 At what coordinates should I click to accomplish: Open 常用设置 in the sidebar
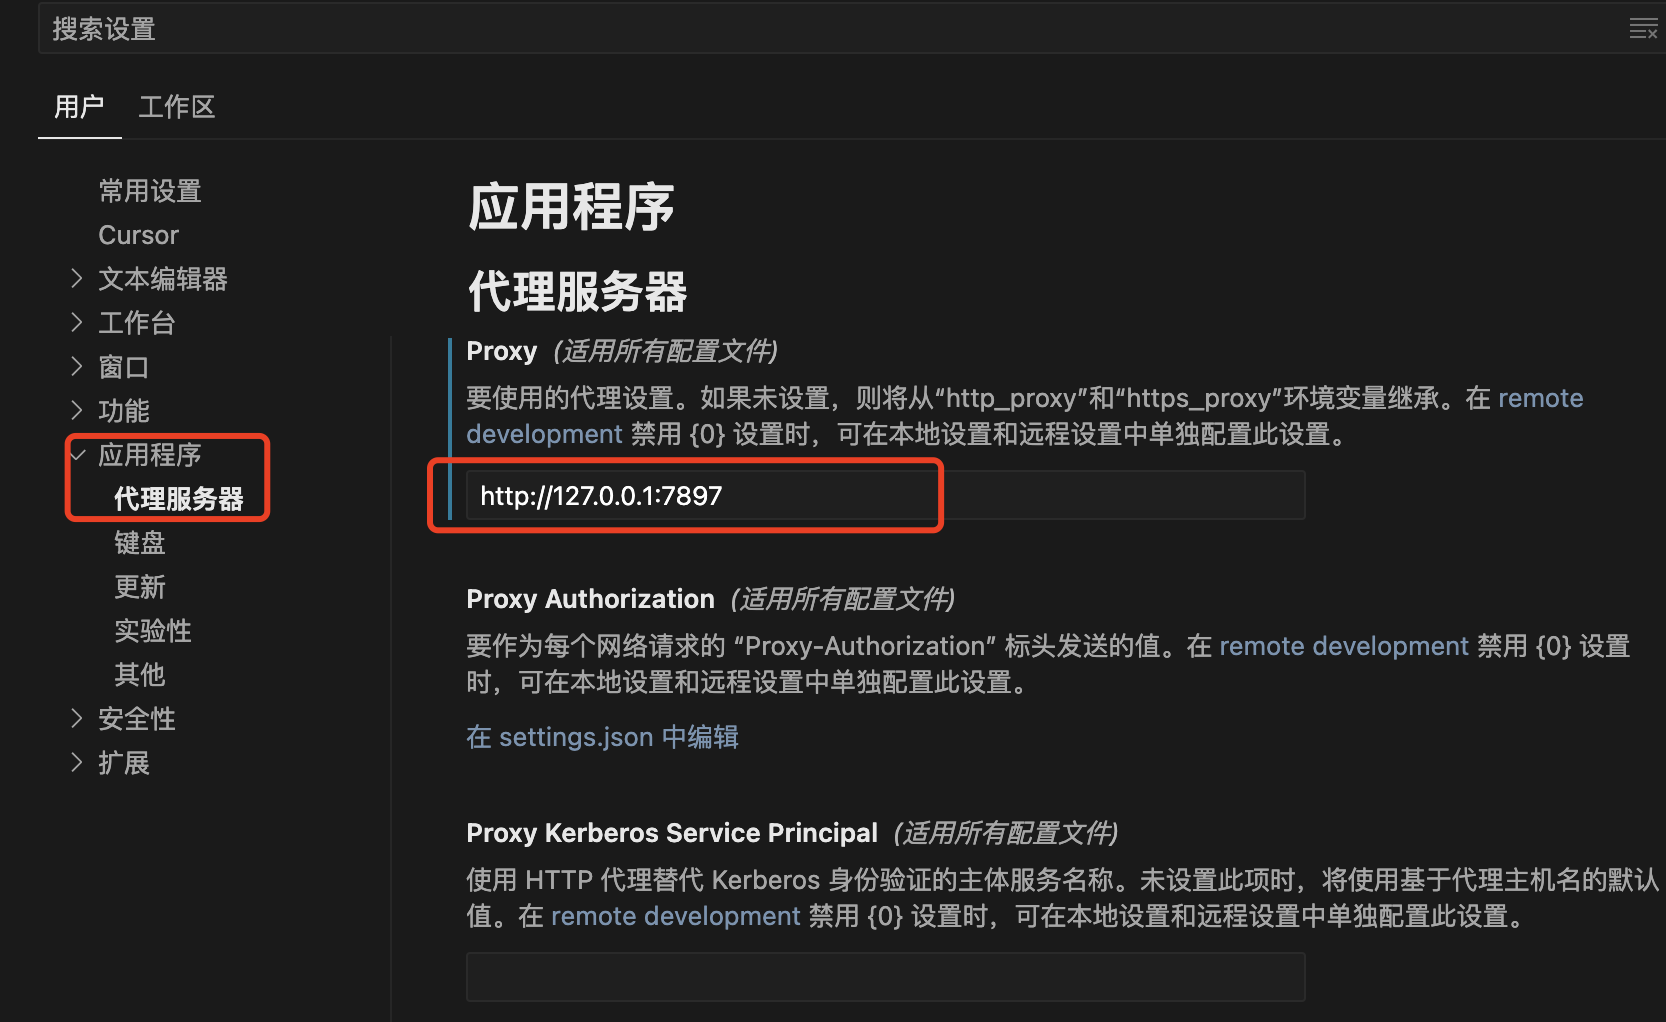click(150, 191)
